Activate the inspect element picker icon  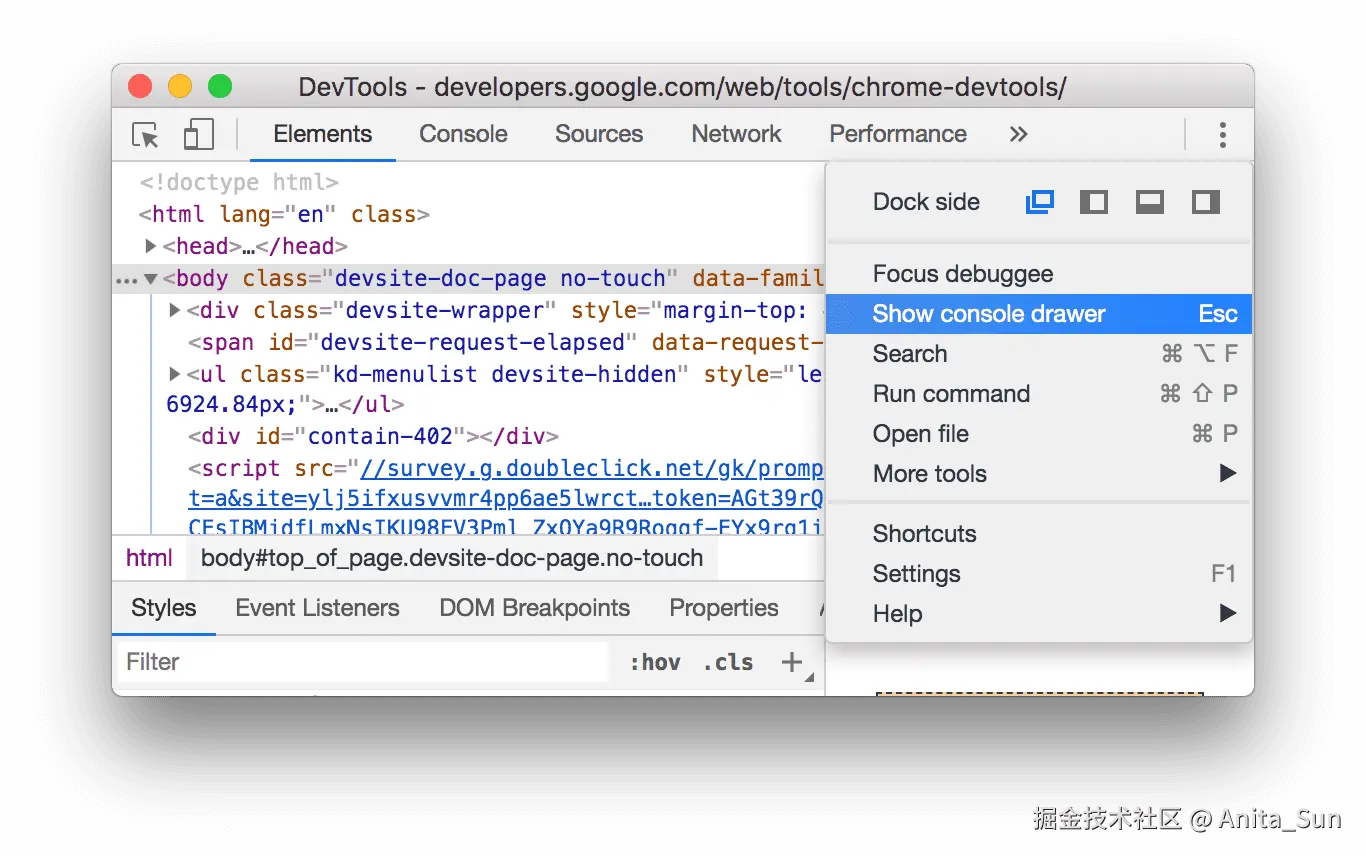(146, 135)
